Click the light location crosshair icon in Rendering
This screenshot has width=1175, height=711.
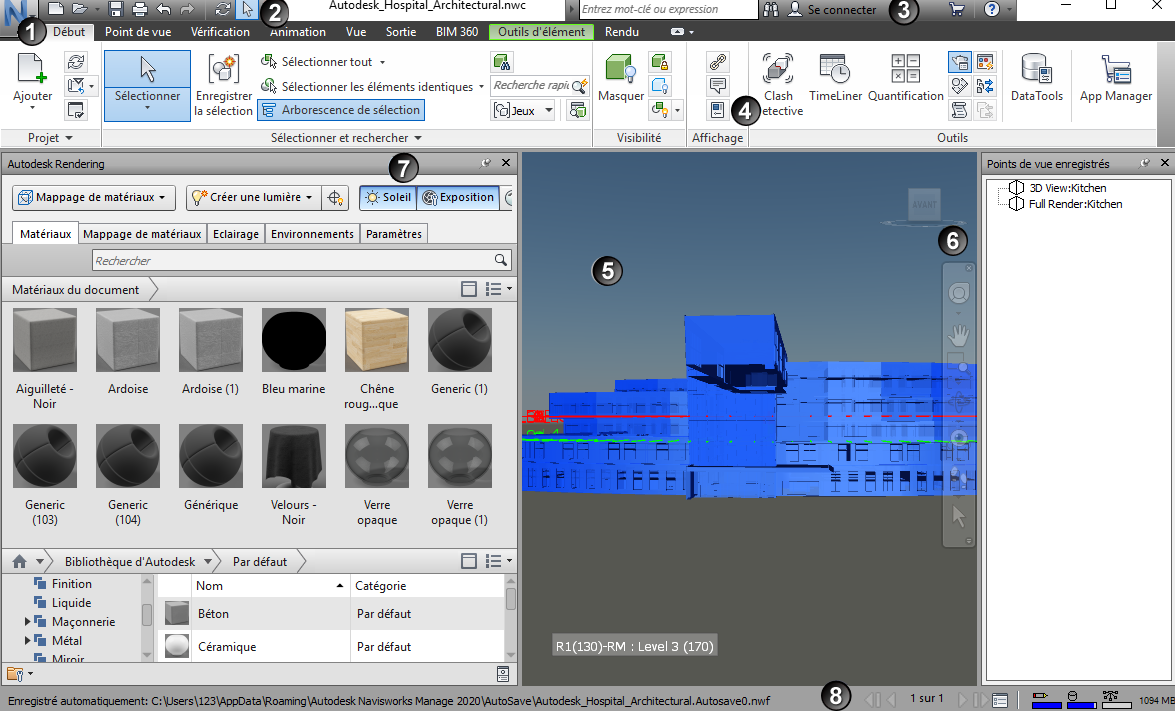[334, 198]
